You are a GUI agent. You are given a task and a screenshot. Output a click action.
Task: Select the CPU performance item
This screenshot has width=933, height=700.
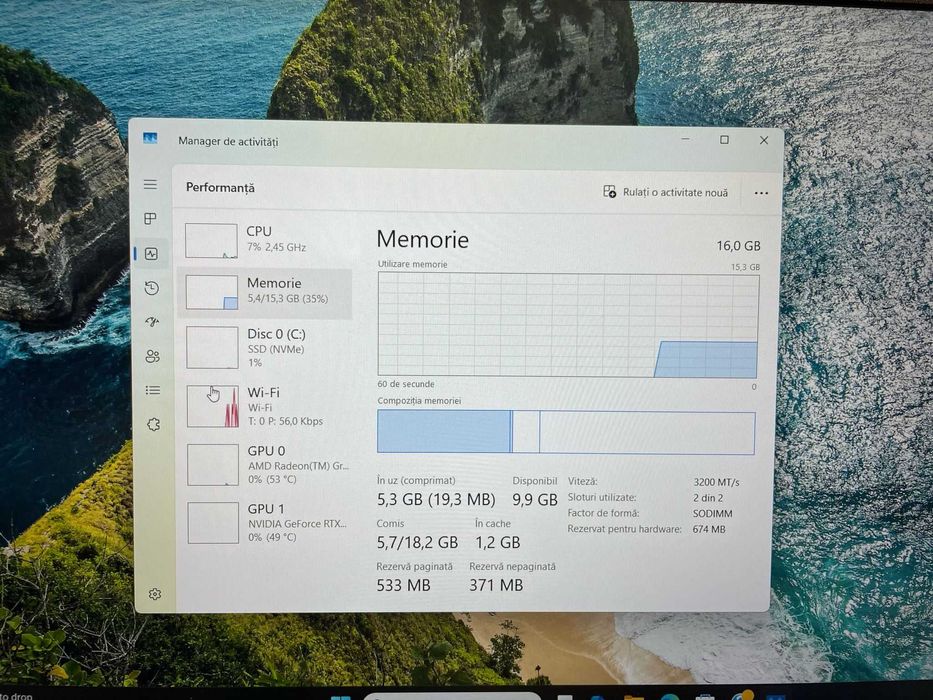click(x=265, y=240)
